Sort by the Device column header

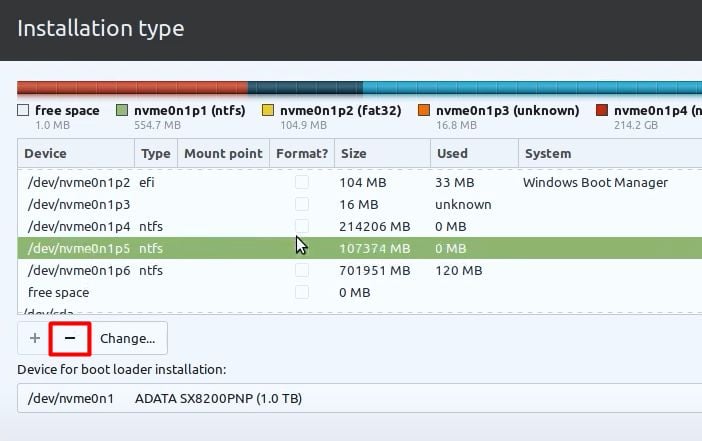point(76,154)
